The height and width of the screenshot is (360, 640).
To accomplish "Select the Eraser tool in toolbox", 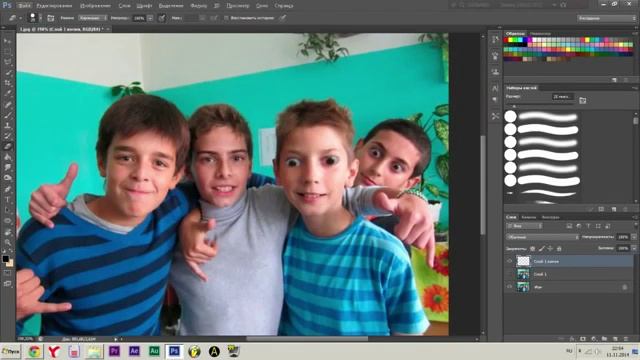I will tap(7, 147).
